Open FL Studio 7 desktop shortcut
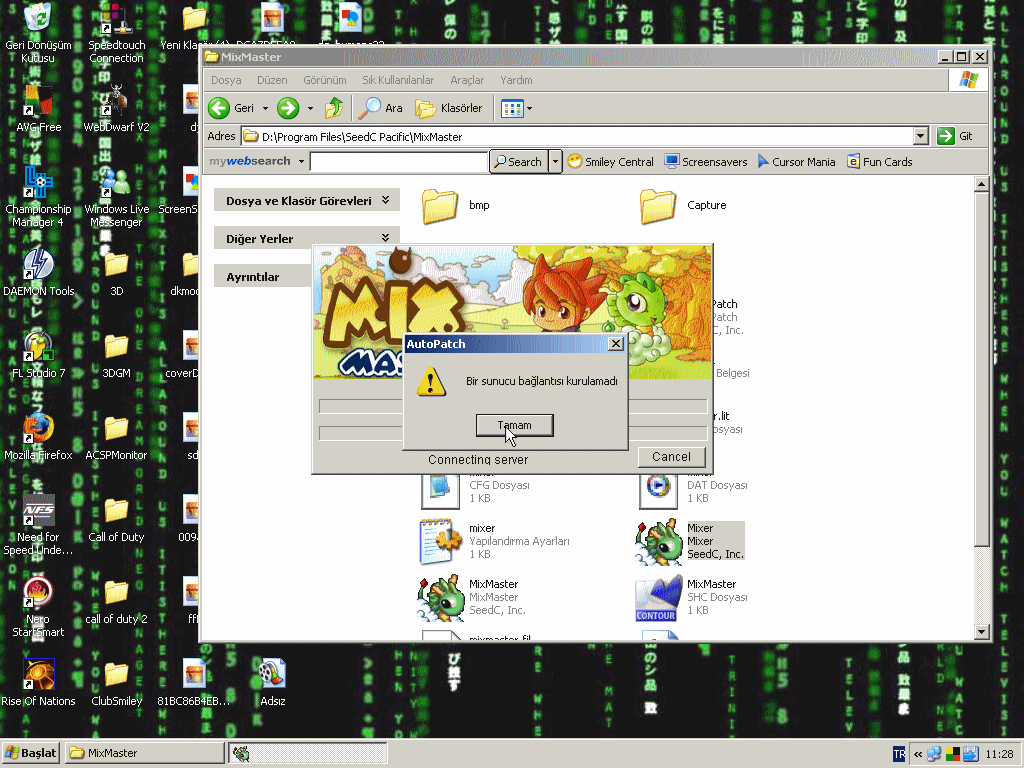The height and width of the screenshot is (768, 1024). (x=39, y=355)
